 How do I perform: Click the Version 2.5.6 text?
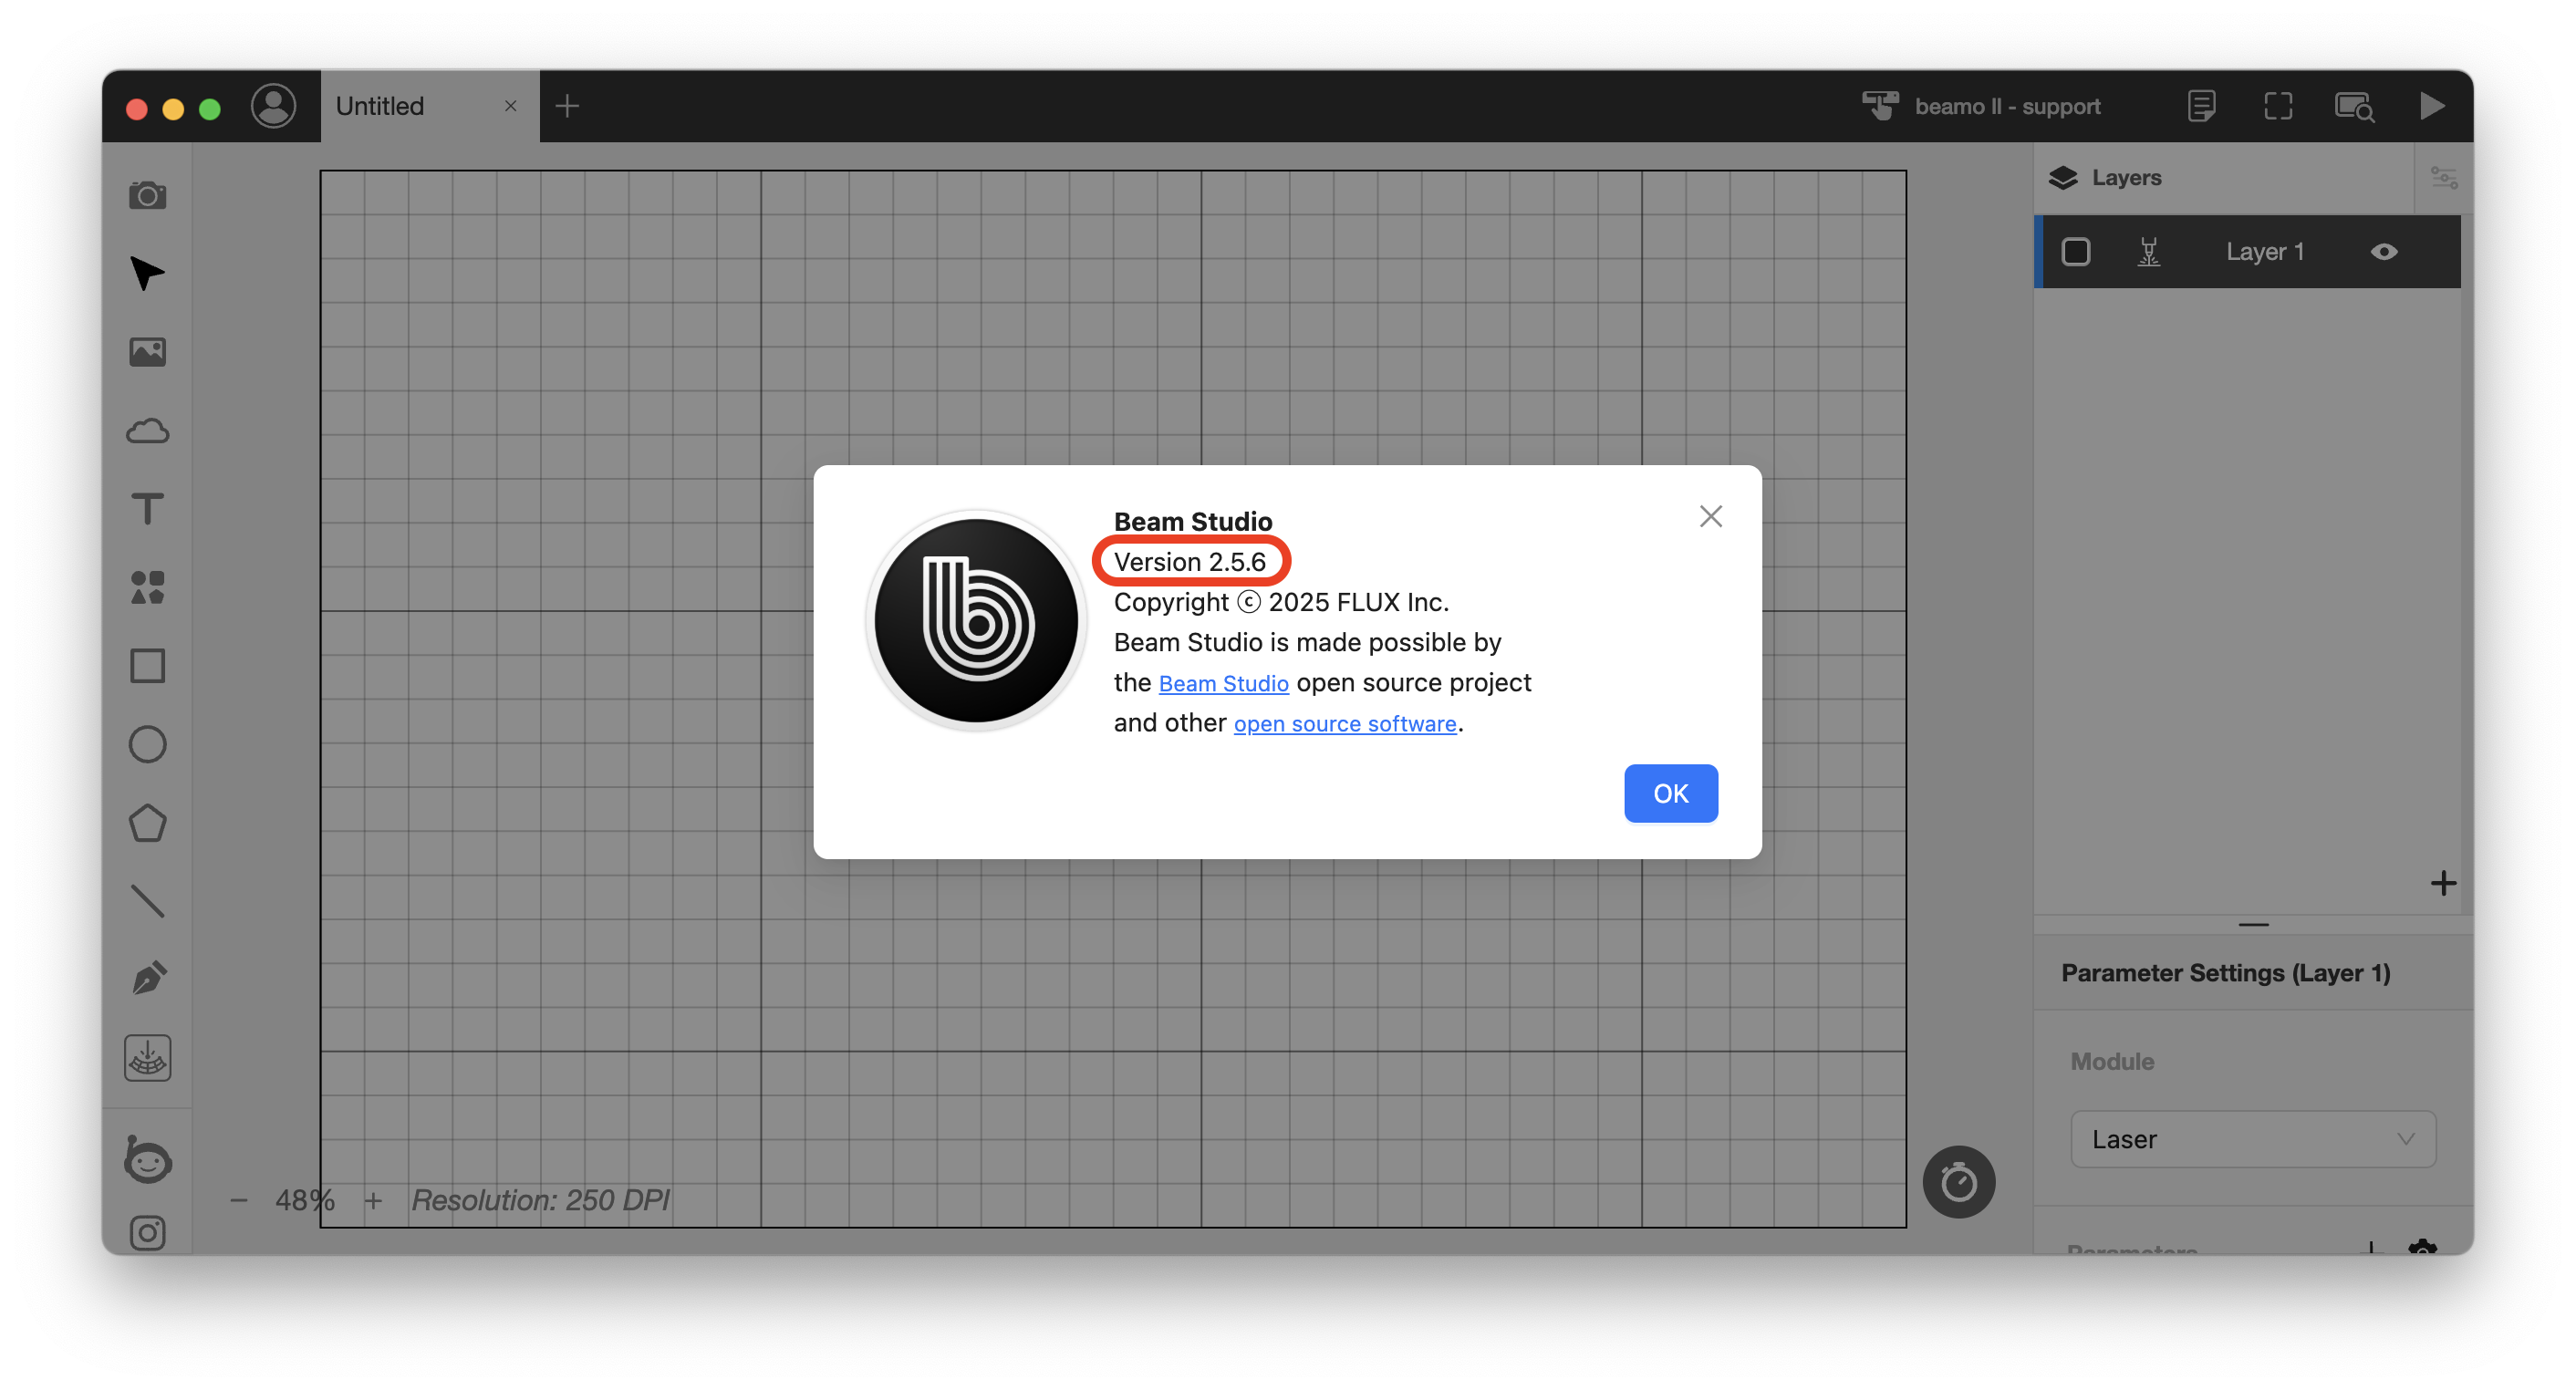1190,562
